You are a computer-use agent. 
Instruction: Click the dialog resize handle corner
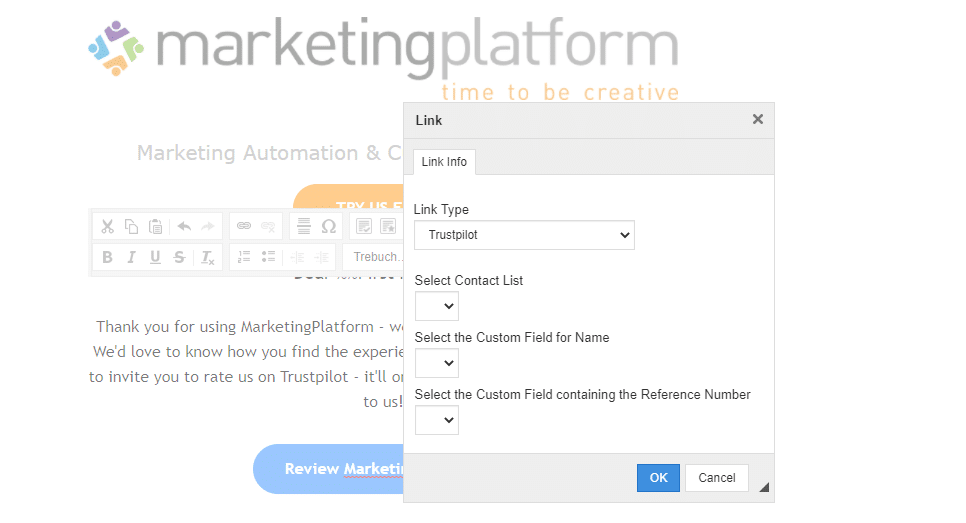pyautogui.click(x=764, y=487)
